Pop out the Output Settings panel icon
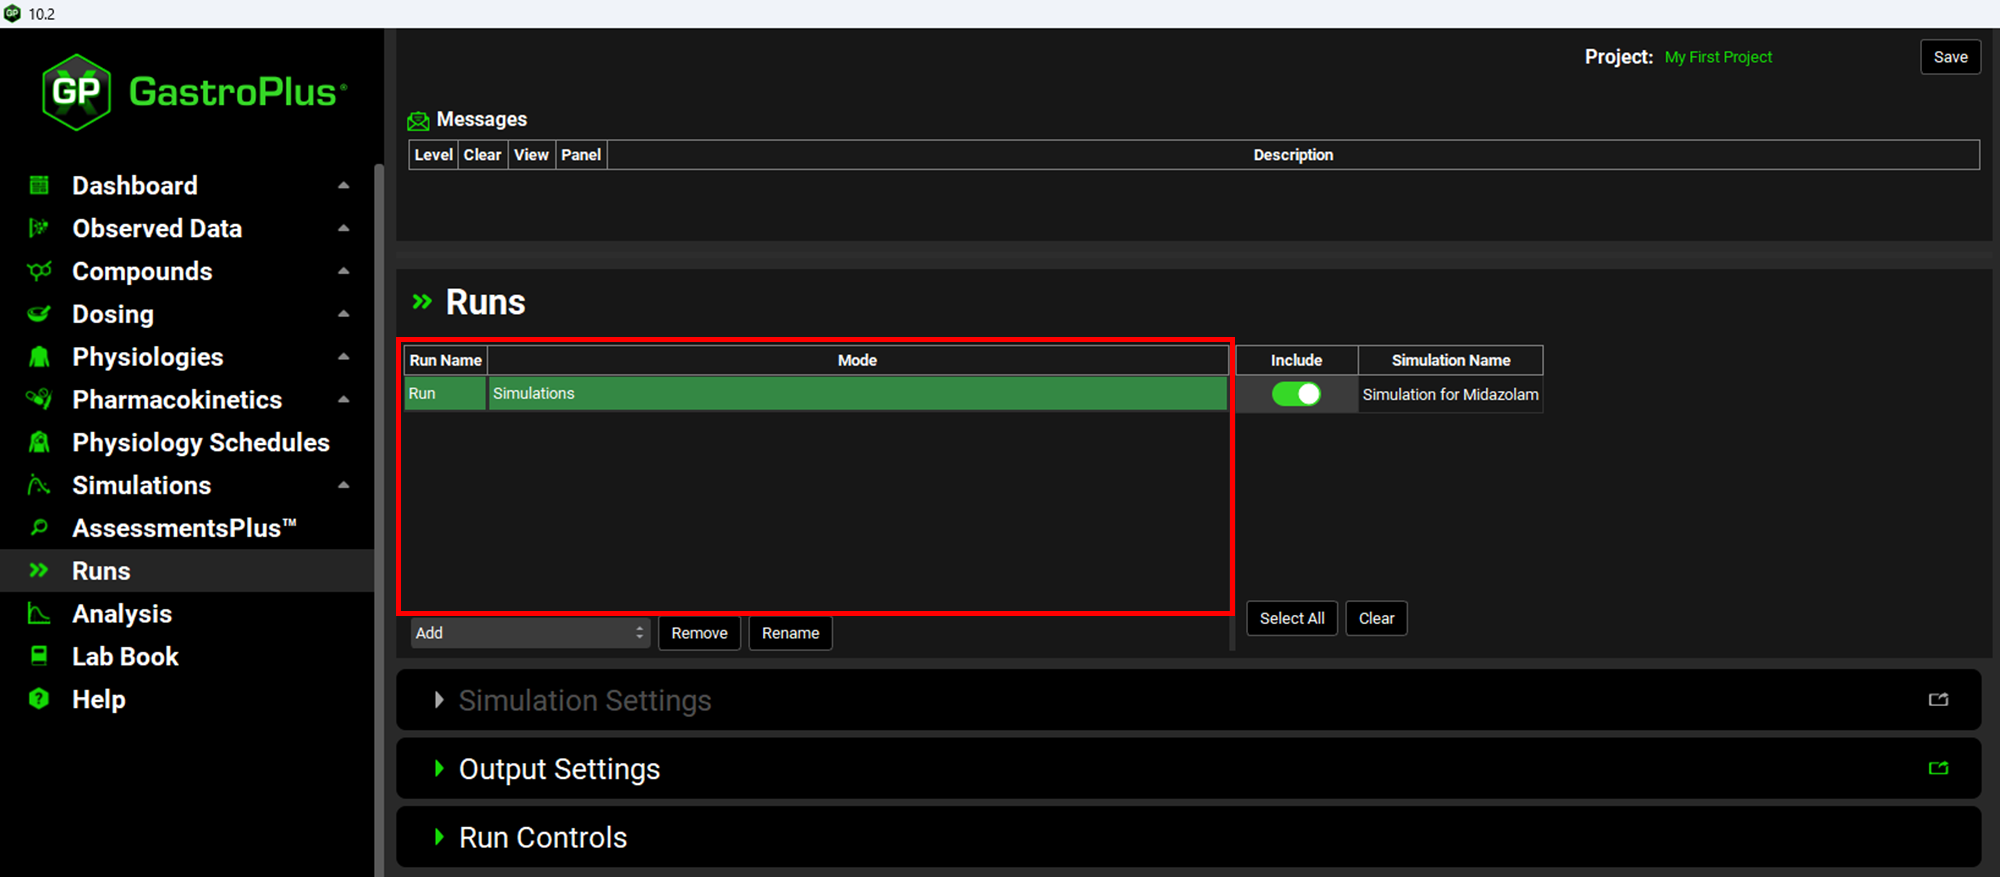The height and width of the screenshot is (877, 2000). click(1938, 768)
